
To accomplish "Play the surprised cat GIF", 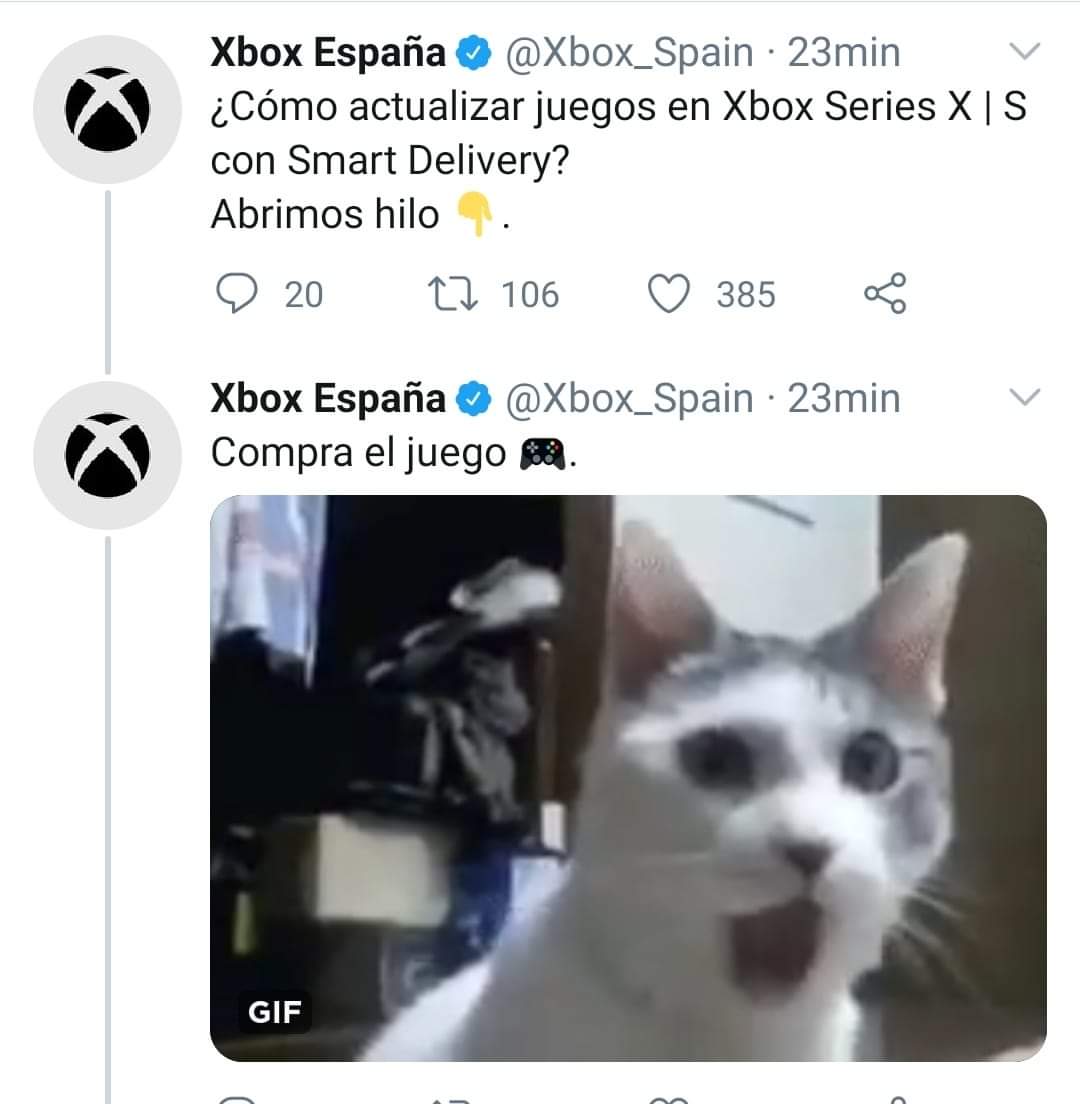I will pyautogui.click(x=628, y=778).
